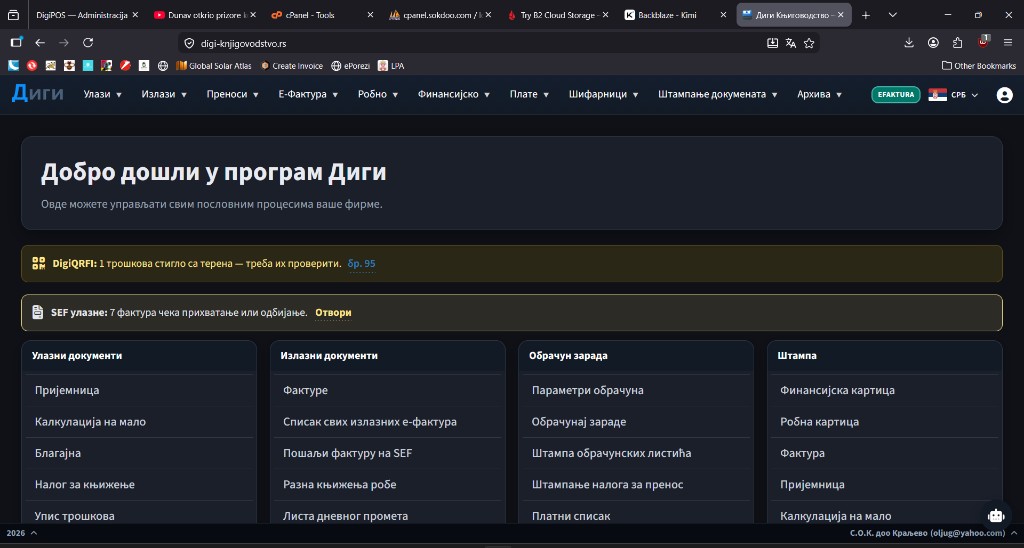Open a new tab with the plus icon
This screenshot has height=548, width=1024.
866,15
